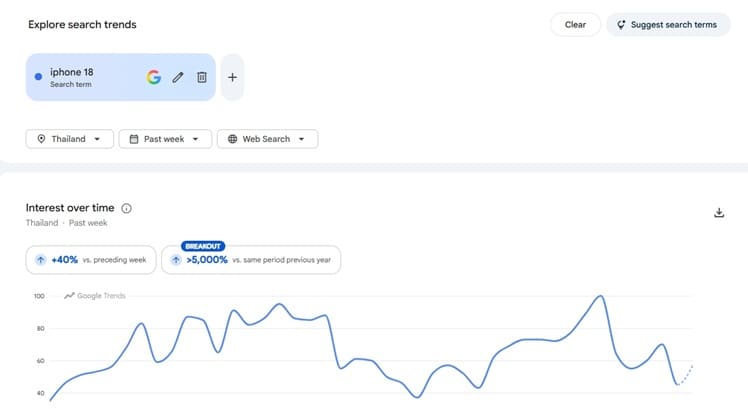Image resolution: width=748 pixels, height=409 pixels.
Task: Click the calendar icon in Past week filter
Action: (x=134, y=139)
